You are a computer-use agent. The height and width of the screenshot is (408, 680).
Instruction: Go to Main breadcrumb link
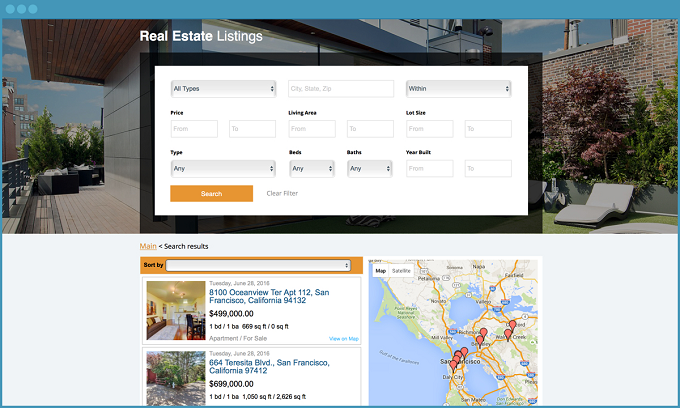pyautogui.click(x=148, y=246)
